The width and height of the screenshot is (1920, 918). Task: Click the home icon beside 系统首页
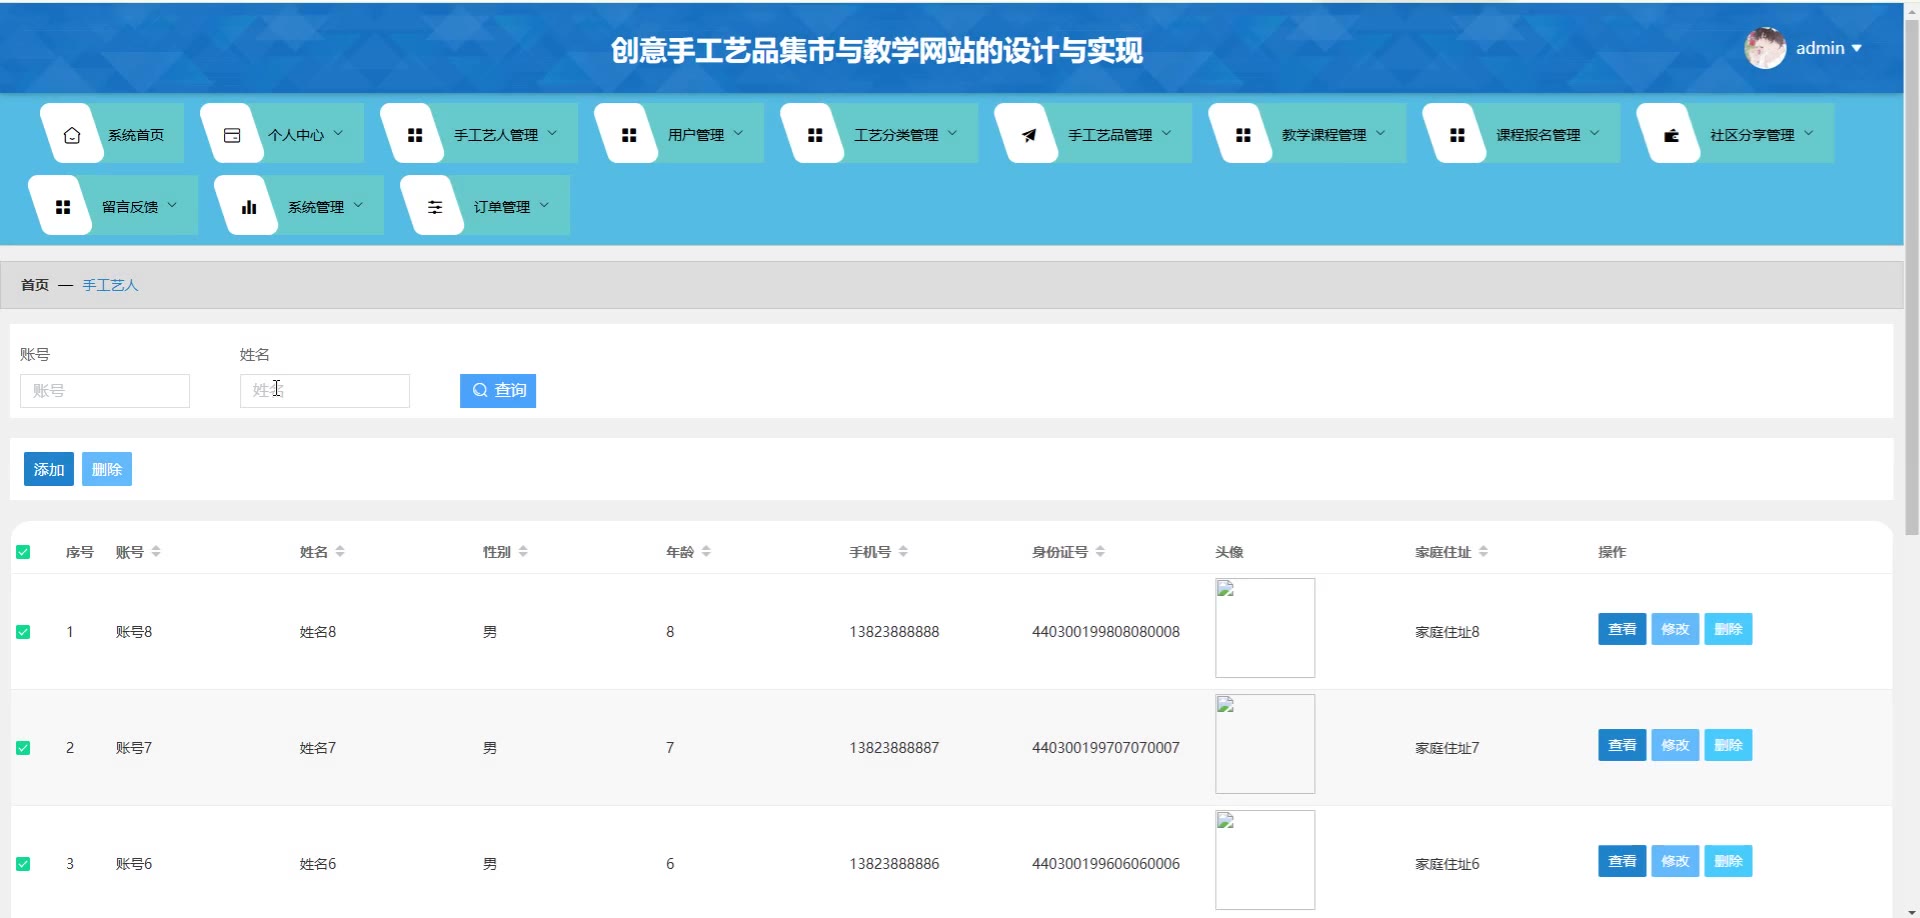[x=72, y=135]
